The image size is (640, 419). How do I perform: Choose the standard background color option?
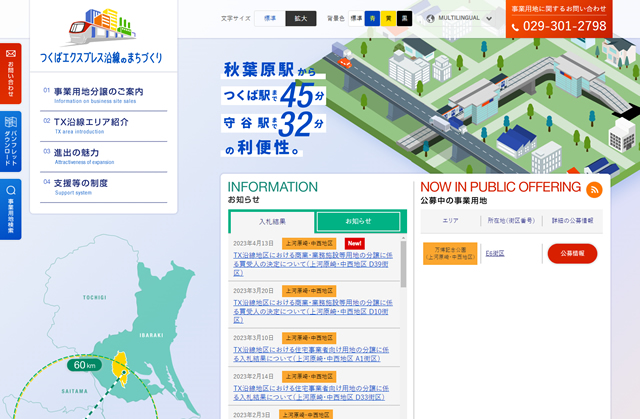coord(356,18)
